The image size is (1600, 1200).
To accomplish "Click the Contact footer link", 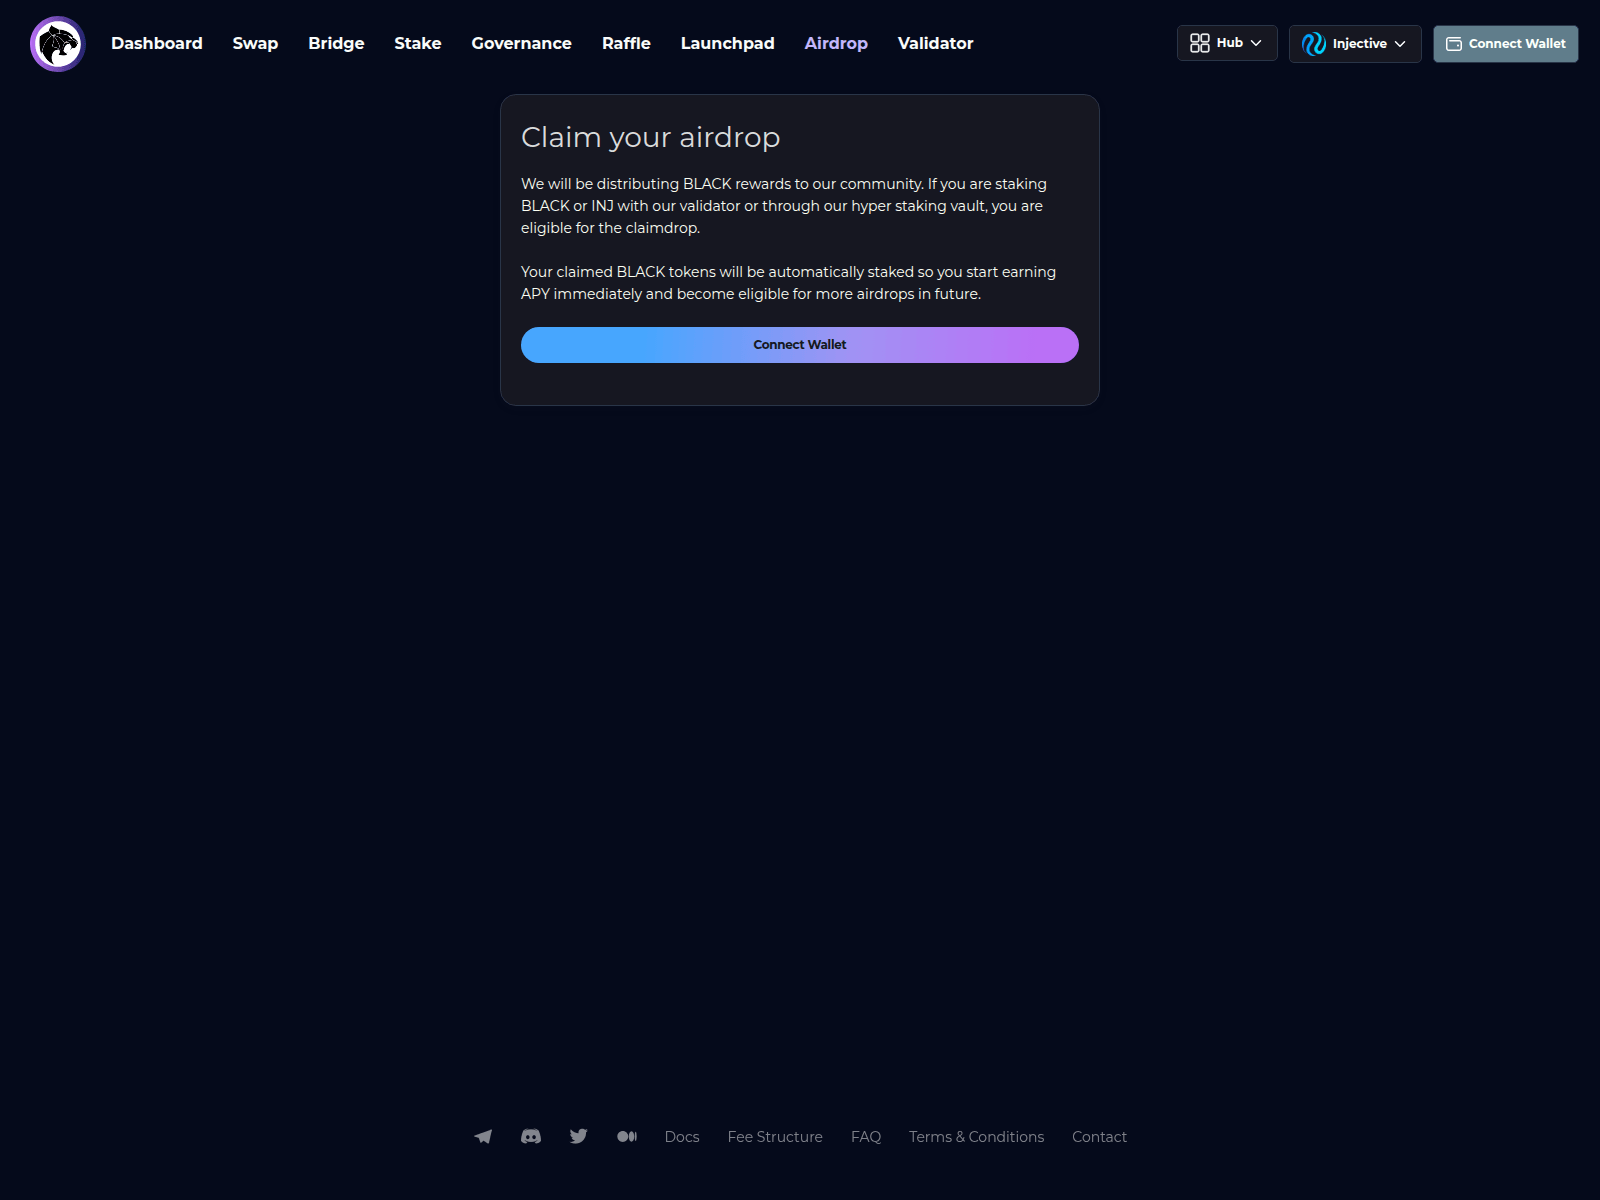I will (x=1099, y=1137).
